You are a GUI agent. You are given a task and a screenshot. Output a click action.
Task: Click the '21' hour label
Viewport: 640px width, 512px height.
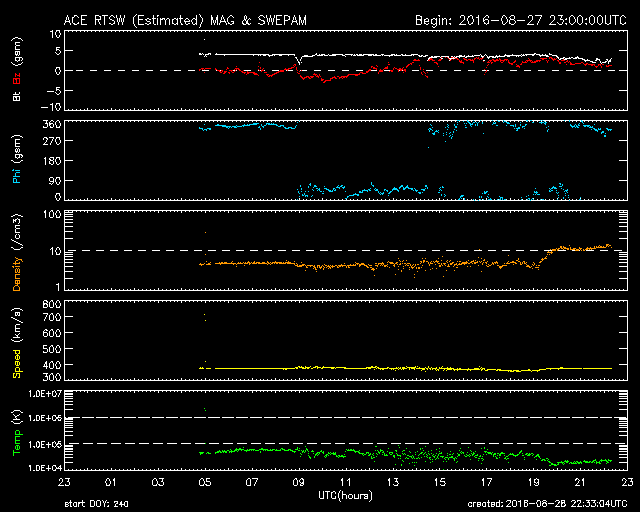(x=580, y=482)
